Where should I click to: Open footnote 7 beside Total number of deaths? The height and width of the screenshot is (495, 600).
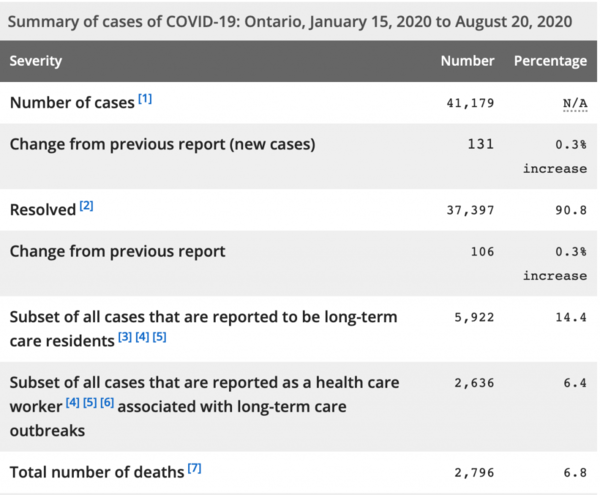[194, 467]
